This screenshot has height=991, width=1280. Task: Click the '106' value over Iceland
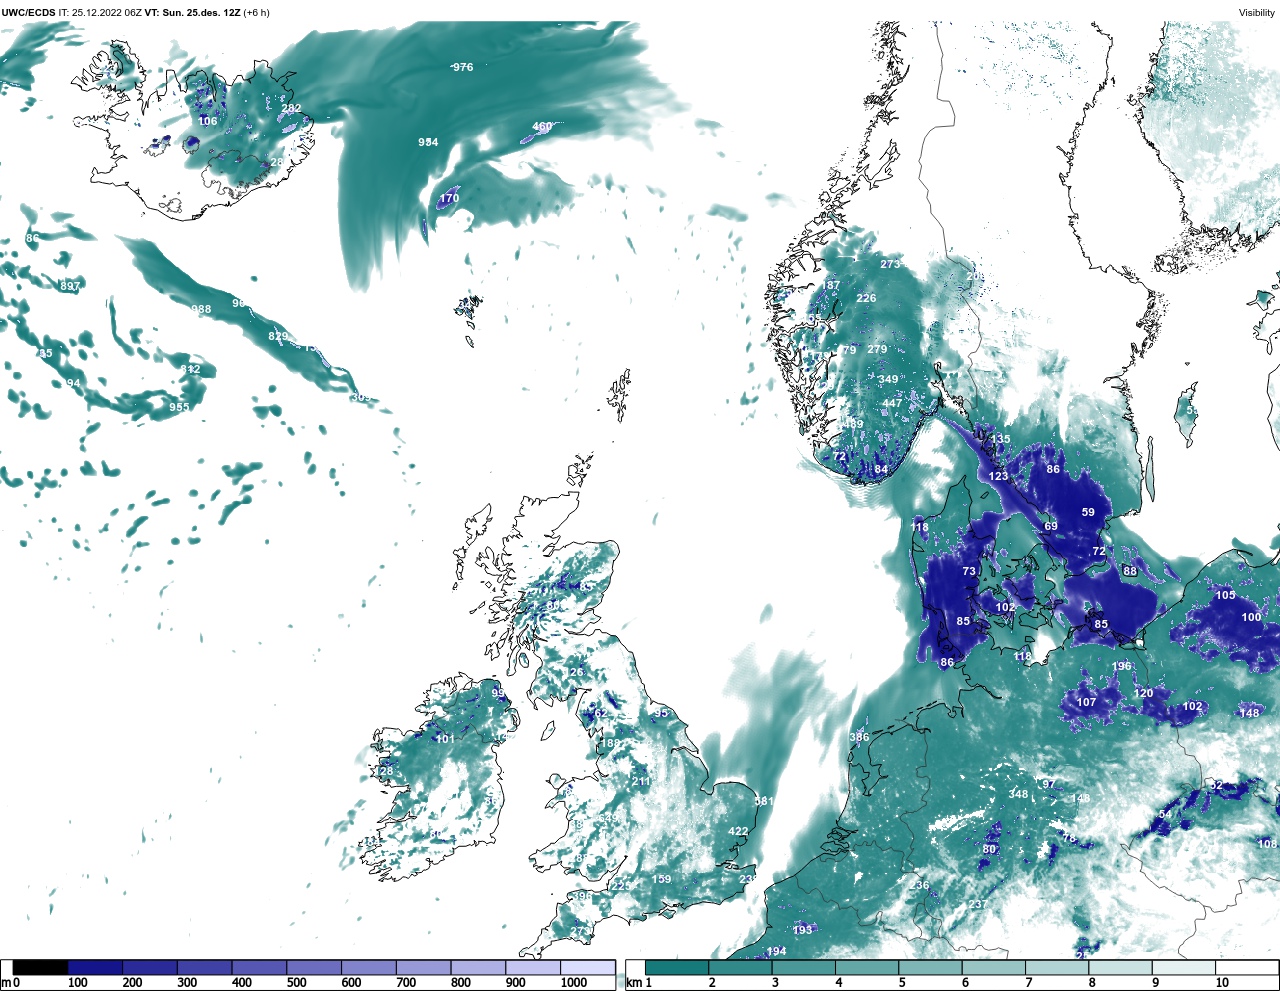(x=207, y=122)
